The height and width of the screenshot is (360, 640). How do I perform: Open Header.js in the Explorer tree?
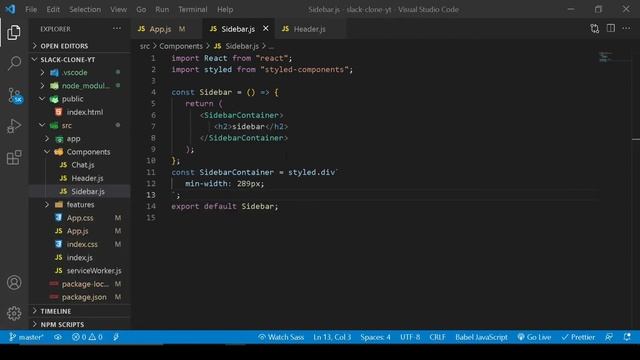80,178
